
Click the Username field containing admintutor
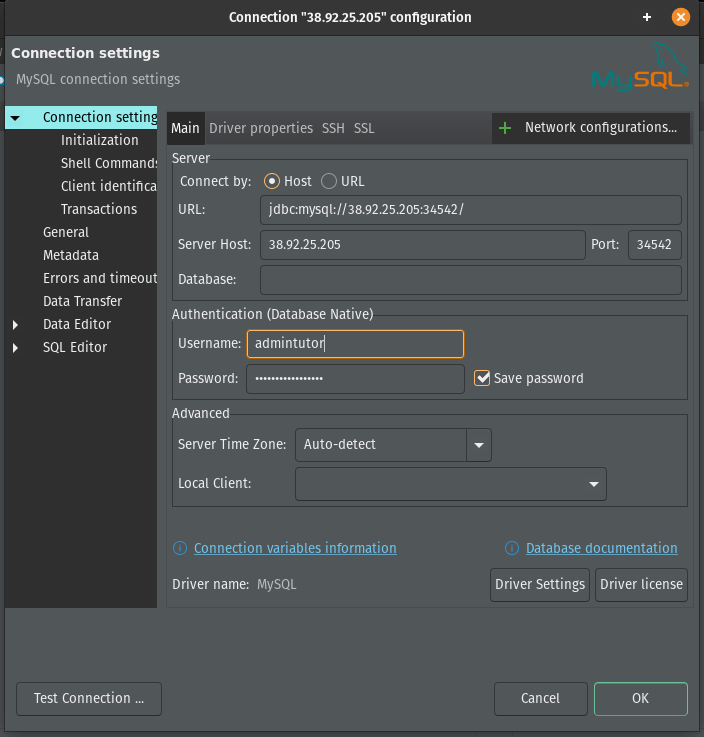(x=355, y=344)
